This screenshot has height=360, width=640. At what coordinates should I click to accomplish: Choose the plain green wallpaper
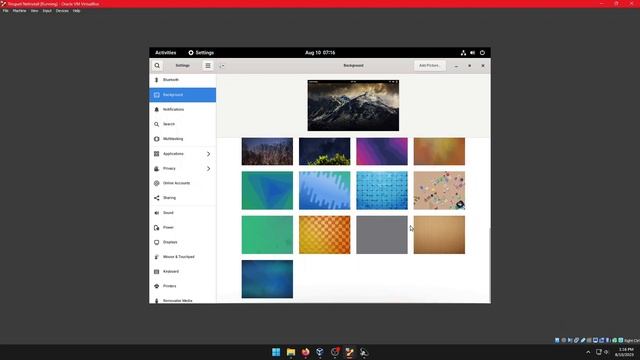click(x=267, y=235)
